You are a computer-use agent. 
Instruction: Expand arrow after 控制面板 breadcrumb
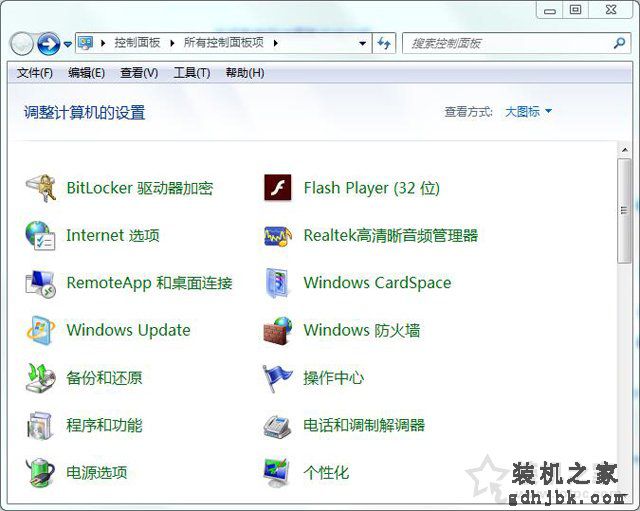click(172, 43)
